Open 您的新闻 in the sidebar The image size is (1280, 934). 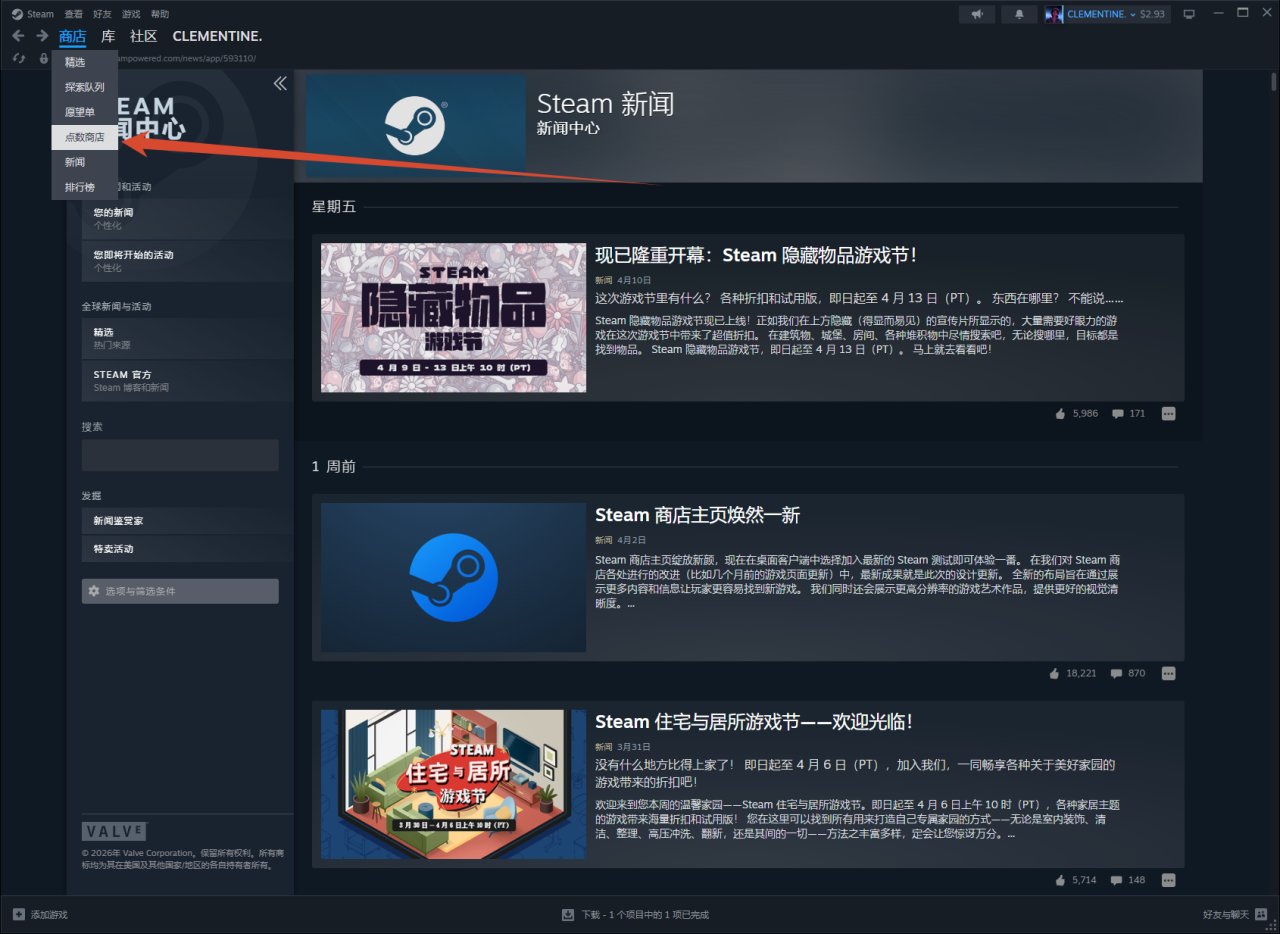click(x=187, y=219)
